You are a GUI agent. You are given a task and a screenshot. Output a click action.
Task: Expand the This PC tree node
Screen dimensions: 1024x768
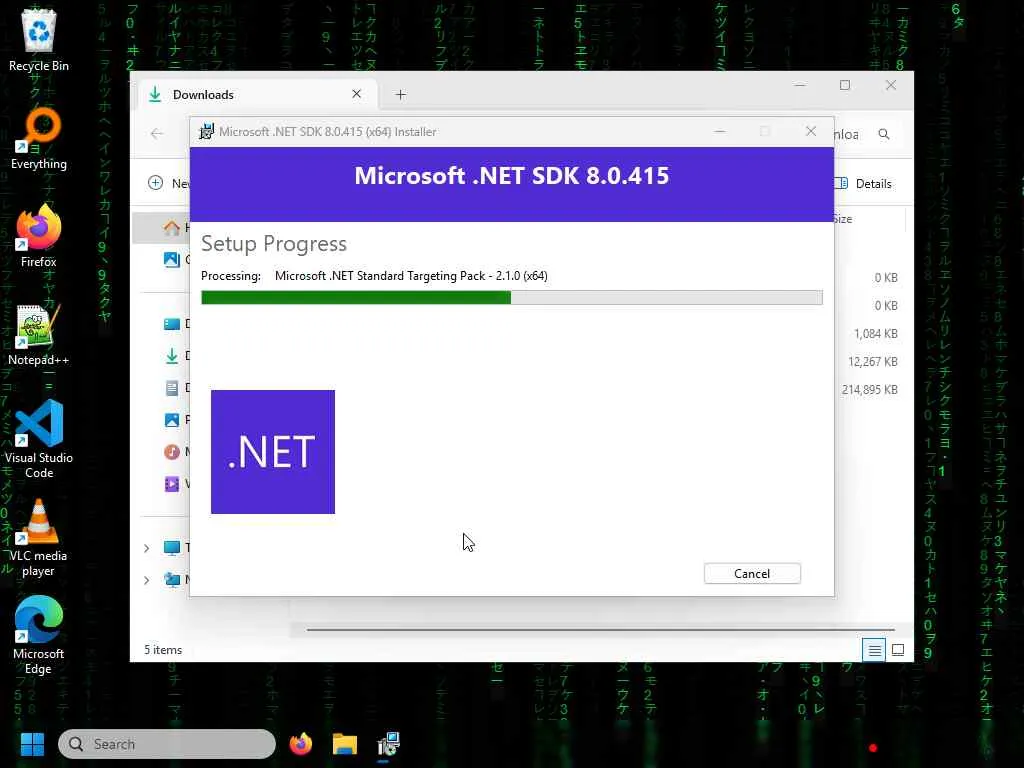click(146, 548)
